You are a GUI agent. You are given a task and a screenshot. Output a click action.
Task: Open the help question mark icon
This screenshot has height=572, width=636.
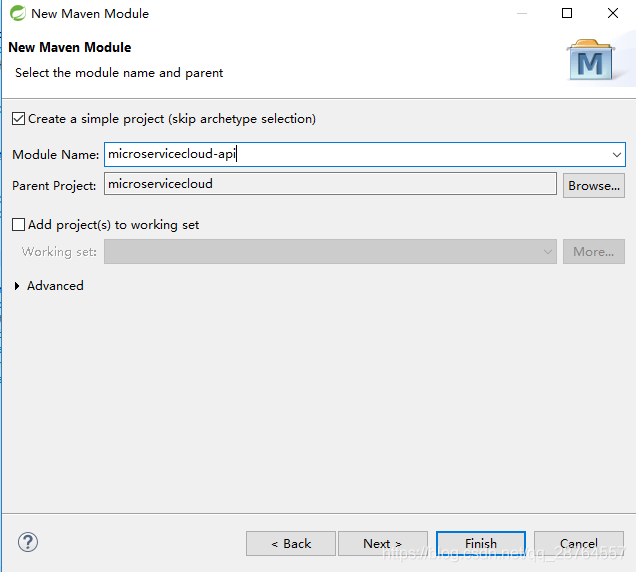[28, 542]
